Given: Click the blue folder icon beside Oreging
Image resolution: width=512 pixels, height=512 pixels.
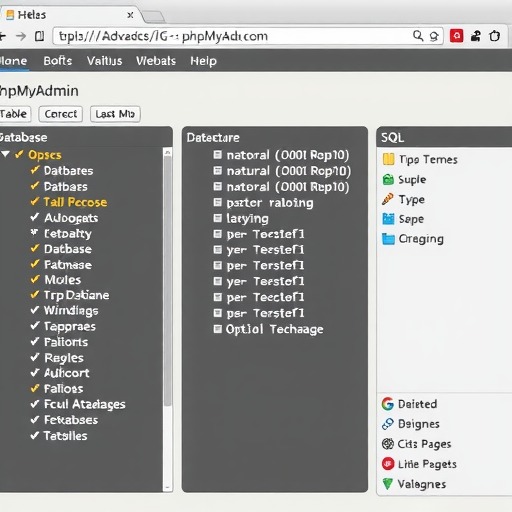Looking at the screenshot, I should 388,239.
